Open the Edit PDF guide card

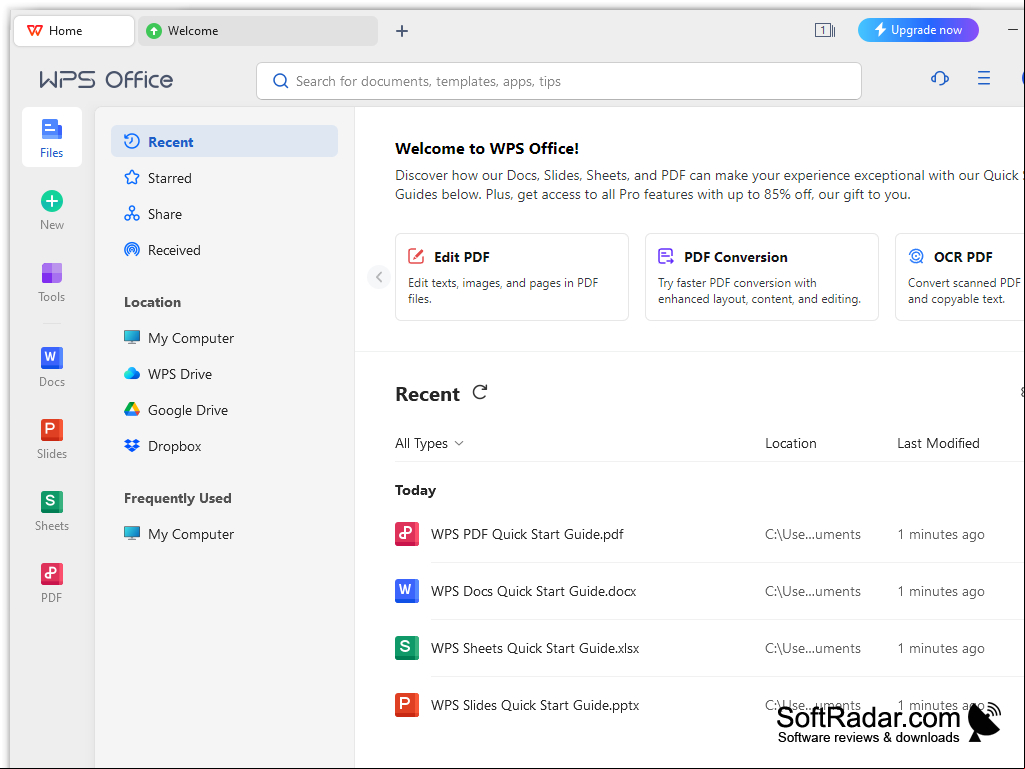(512, 277)
